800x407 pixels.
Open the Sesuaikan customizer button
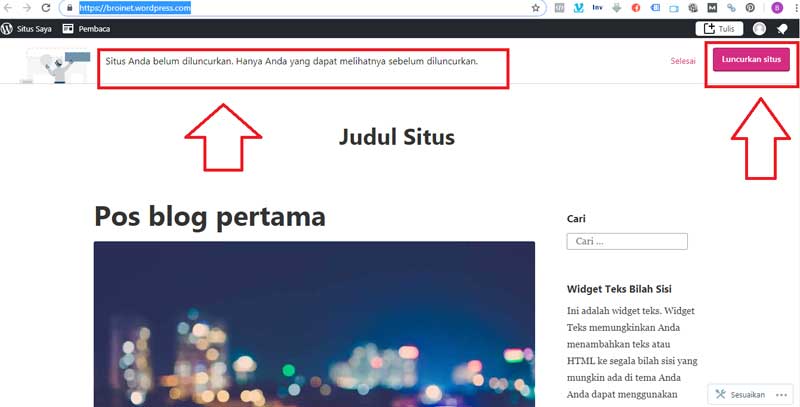click(x=740, y=395)
